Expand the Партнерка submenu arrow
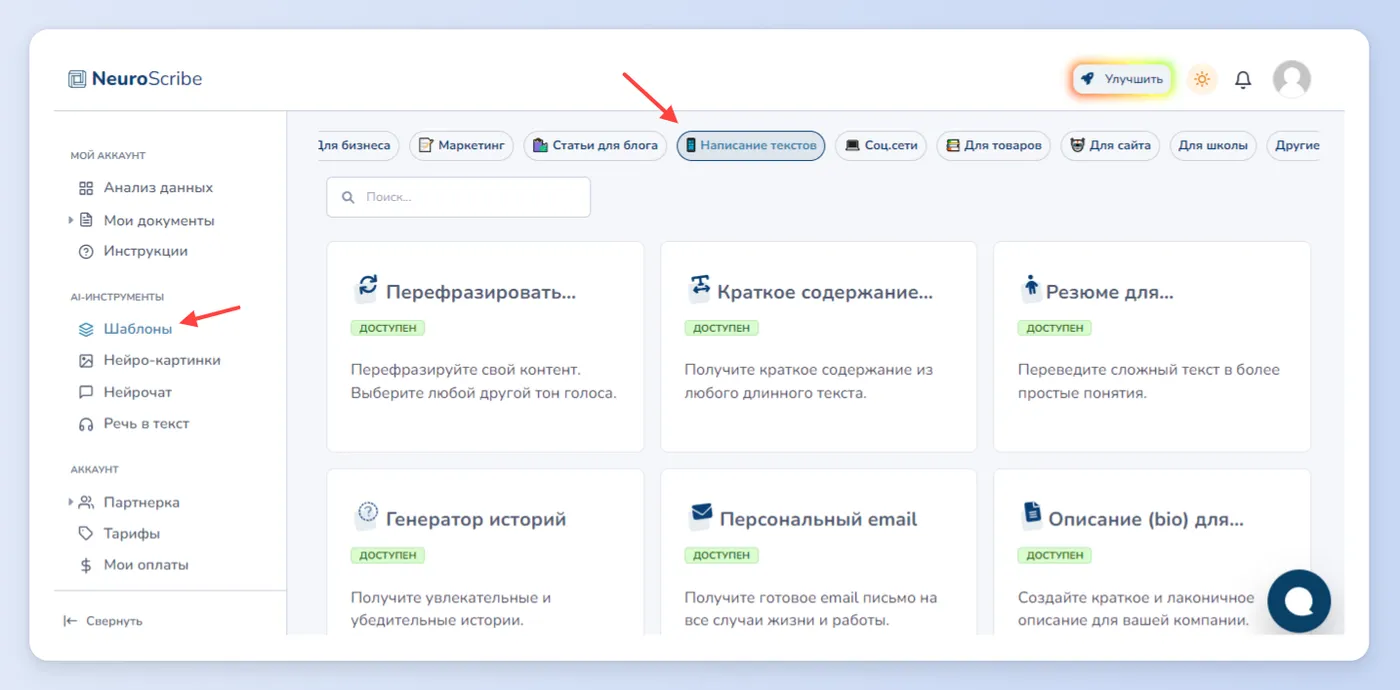Image resolution: width=1400 pixels, height=690 pixels. (x=70, y=502)
